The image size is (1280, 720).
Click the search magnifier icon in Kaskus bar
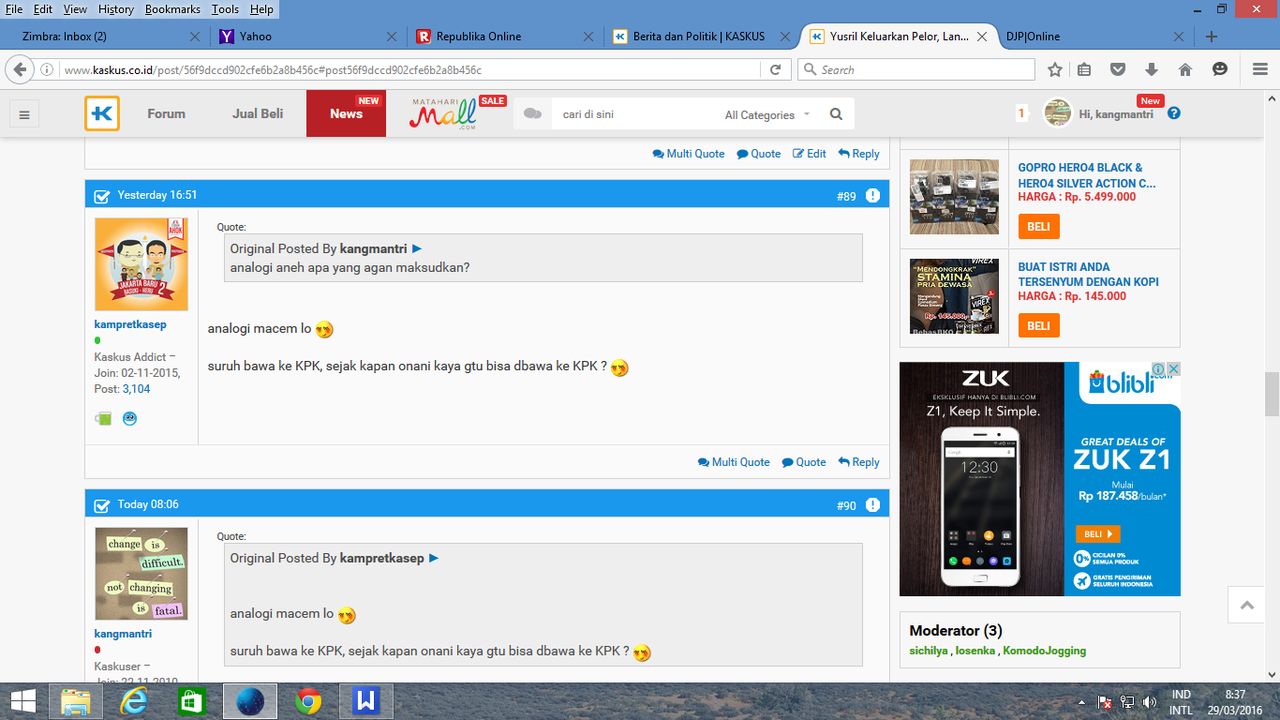pos(836,114)
